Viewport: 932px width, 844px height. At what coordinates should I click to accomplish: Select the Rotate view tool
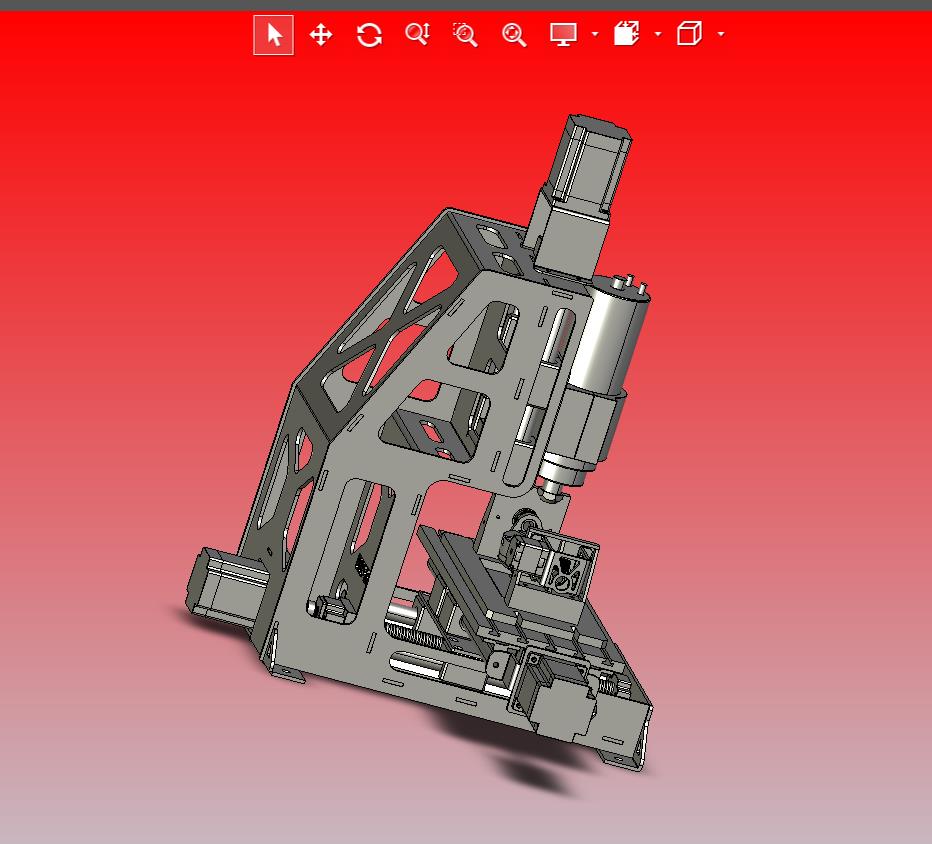[x=369, y=34]
